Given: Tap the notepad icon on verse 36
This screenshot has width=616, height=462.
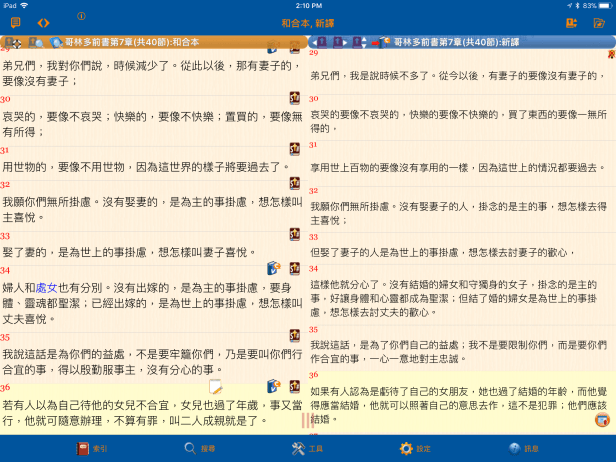Looking at the screenshot, I should tap(215, 387).
